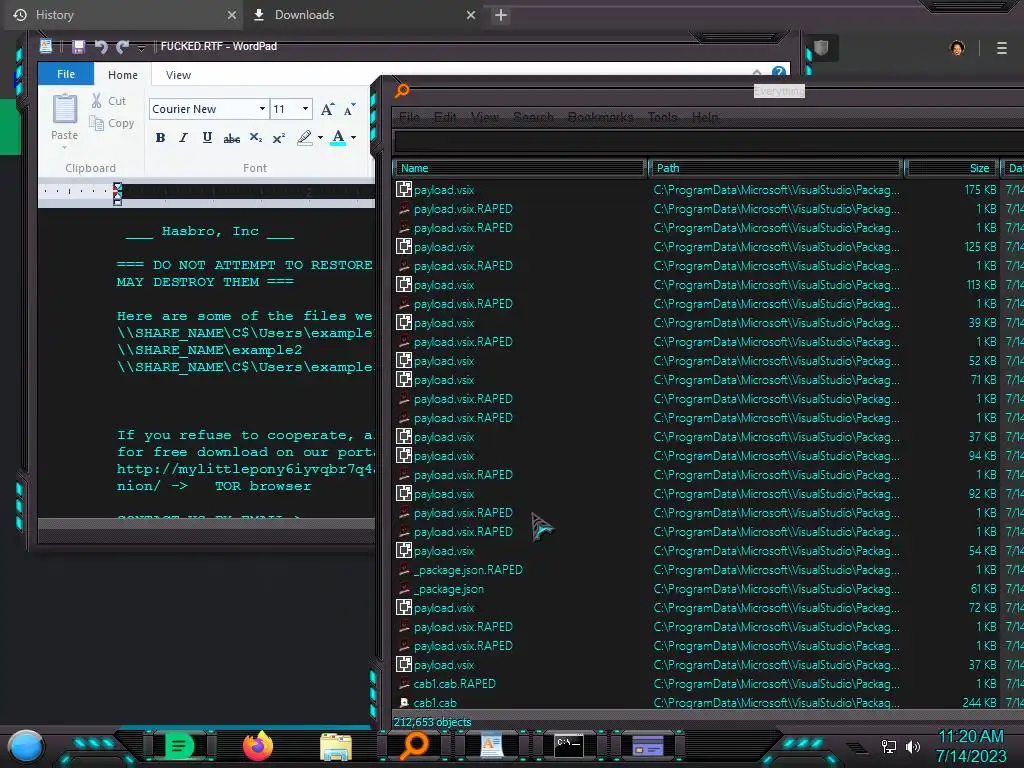Toggle subscript formatting
Viewport: 1024px width, 768px height.
click(x=255, y=138)
